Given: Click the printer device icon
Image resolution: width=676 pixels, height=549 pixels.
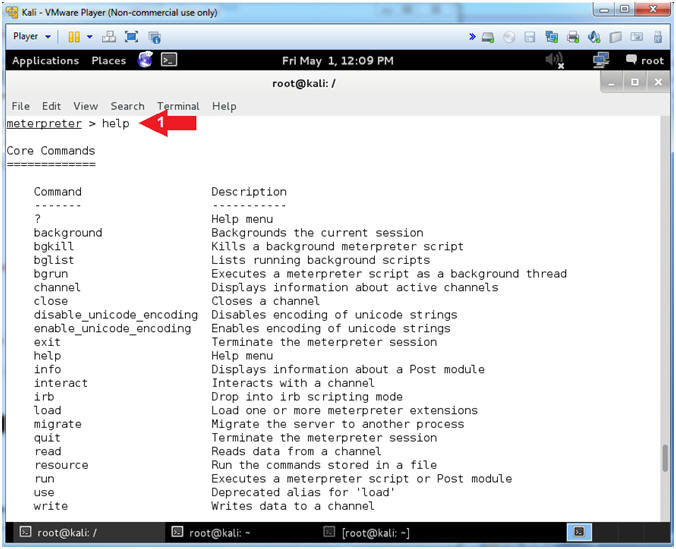Looking at the screenshot, I should coord(573,38).
